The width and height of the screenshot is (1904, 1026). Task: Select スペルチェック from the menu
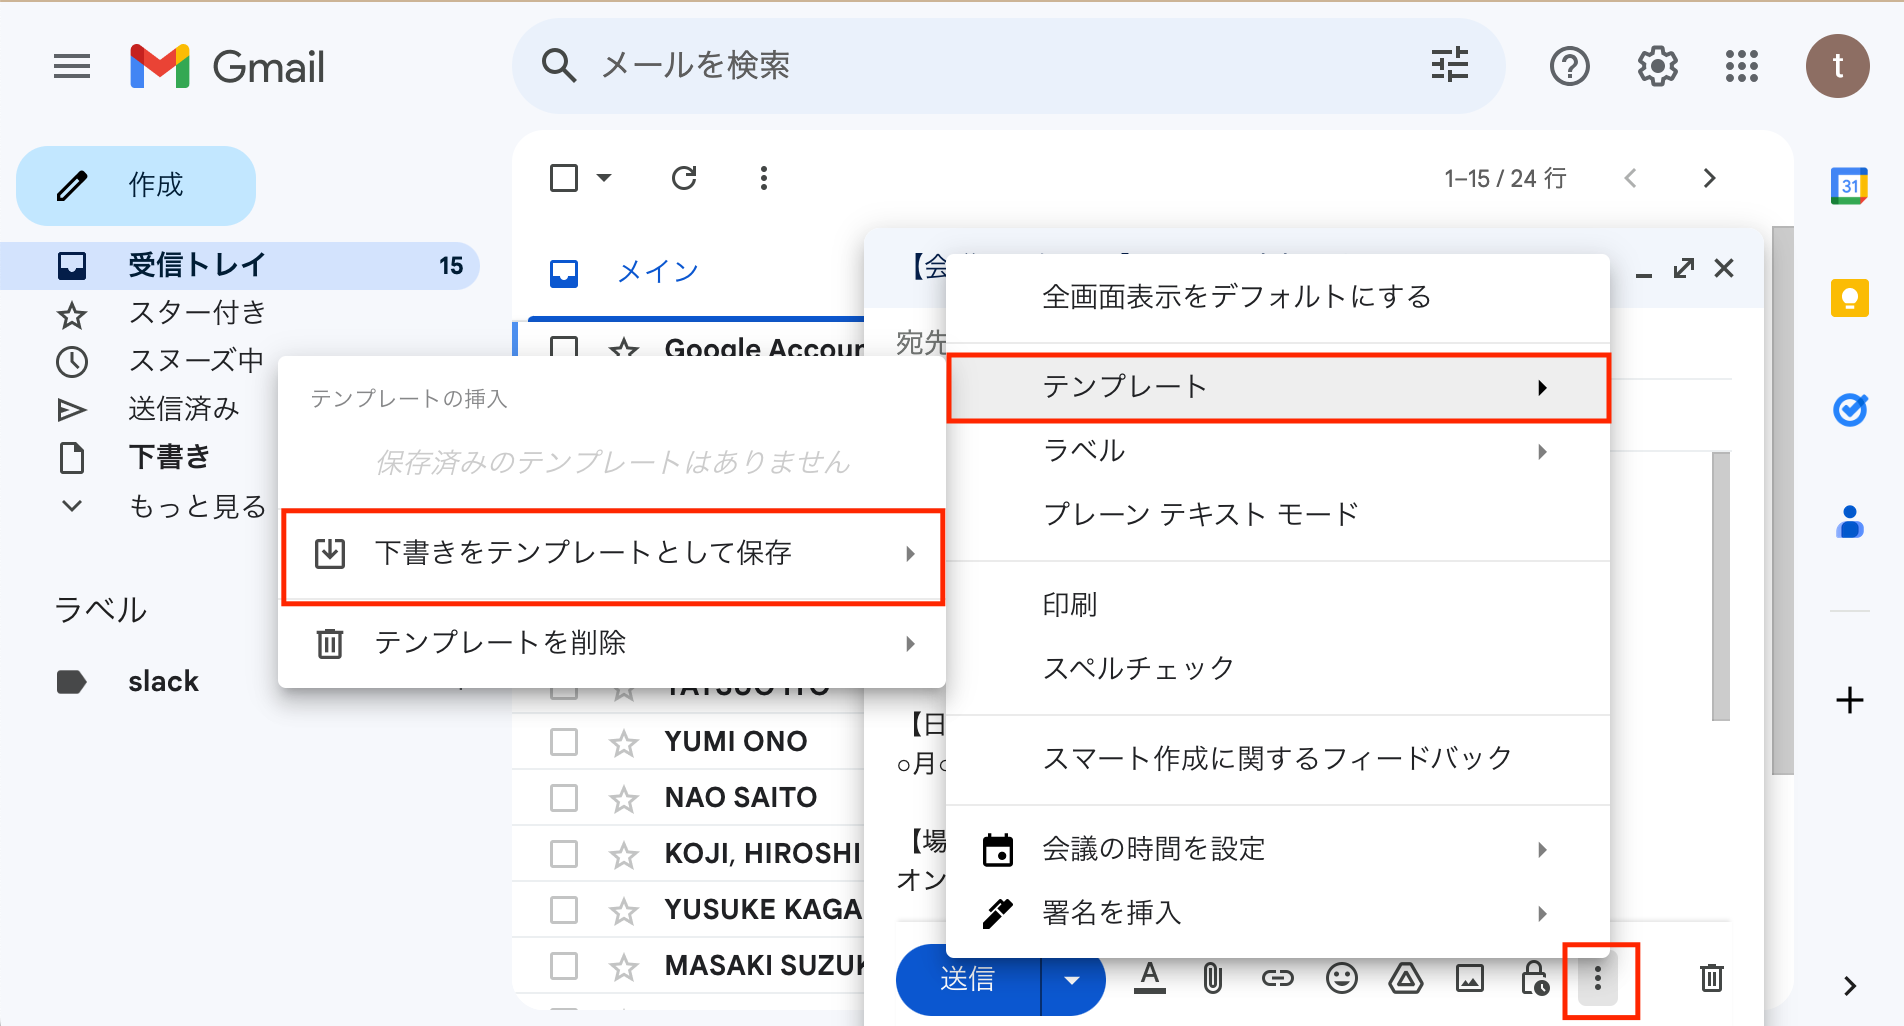click(1277, 668)
